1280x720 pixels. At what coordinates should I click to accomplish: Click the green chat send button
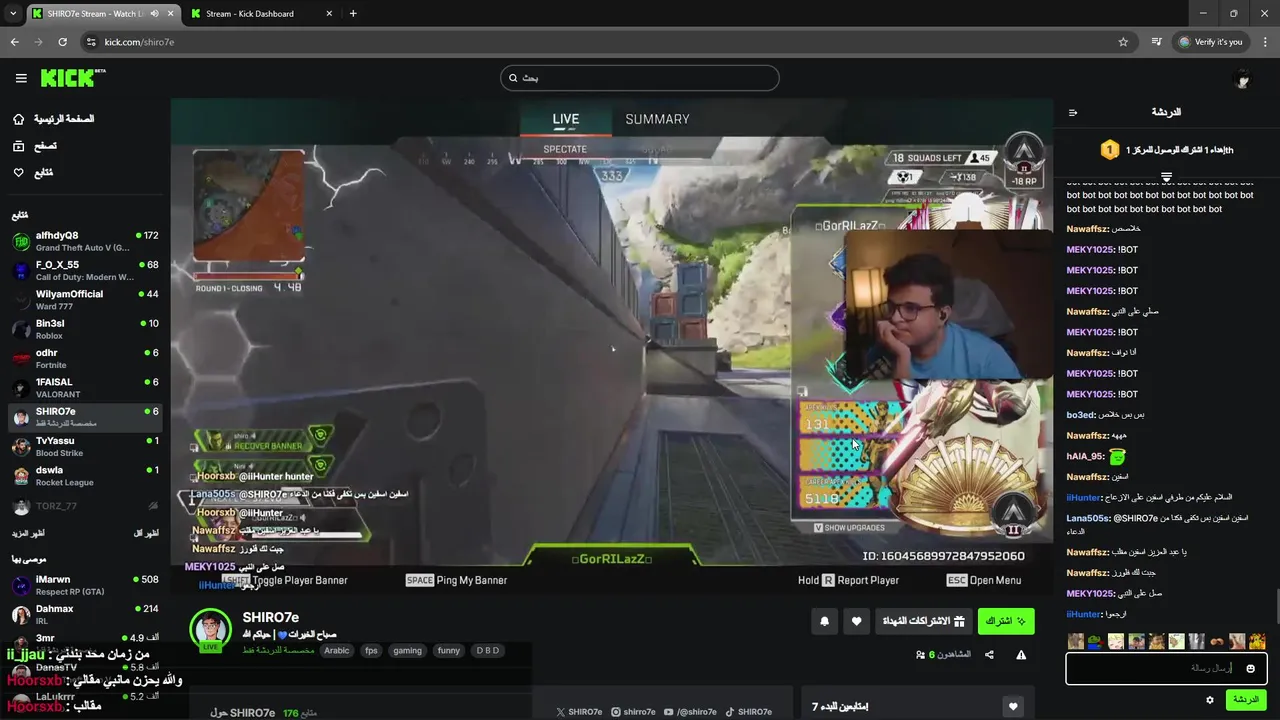pyautogui.click(x=1246, y=700)
